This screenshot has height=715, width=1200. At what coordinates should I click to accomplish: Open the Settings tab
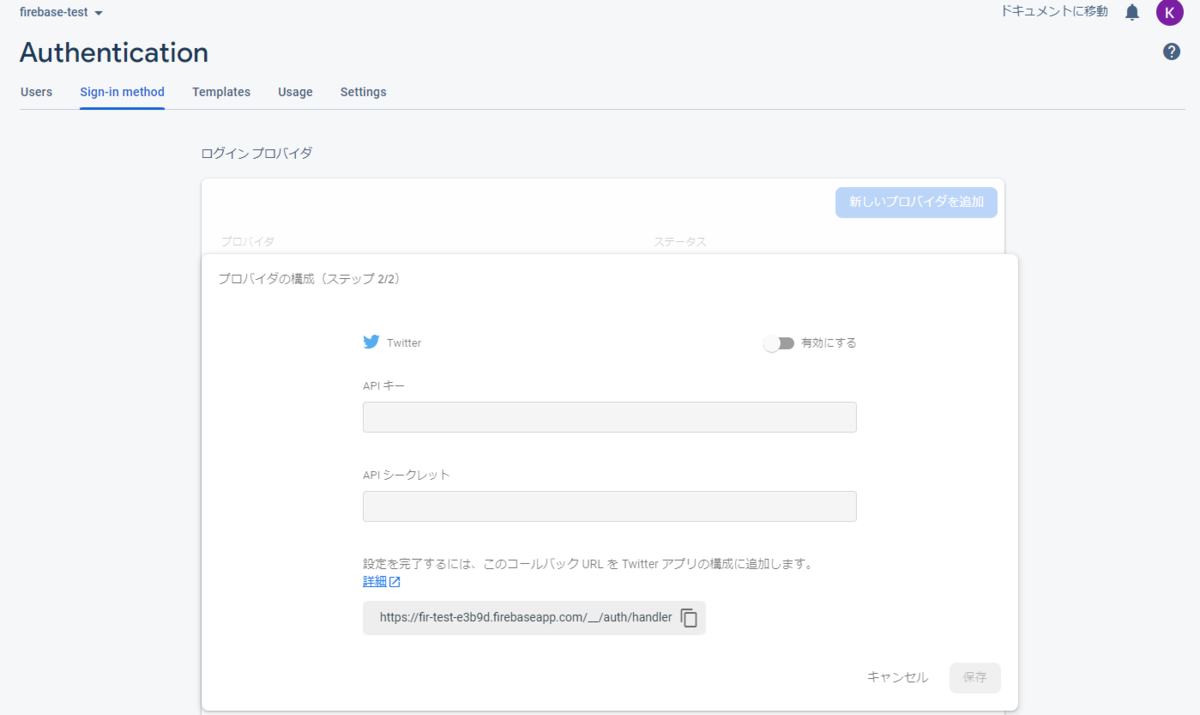pyautogui.click(x=363, y=92)
